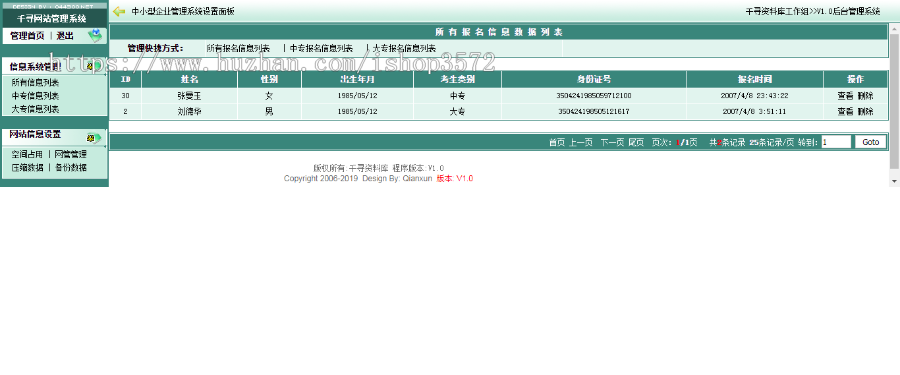900x375 pixels.
Task: Click the 千寻网站管理系统 title
Action: 52,19
